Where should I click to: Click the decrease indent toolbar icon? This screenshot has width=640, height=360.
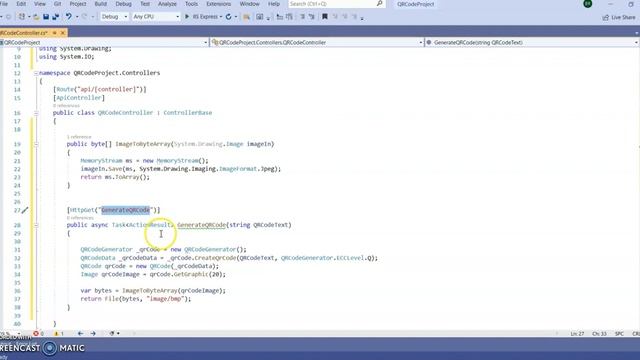pos(280,17)
